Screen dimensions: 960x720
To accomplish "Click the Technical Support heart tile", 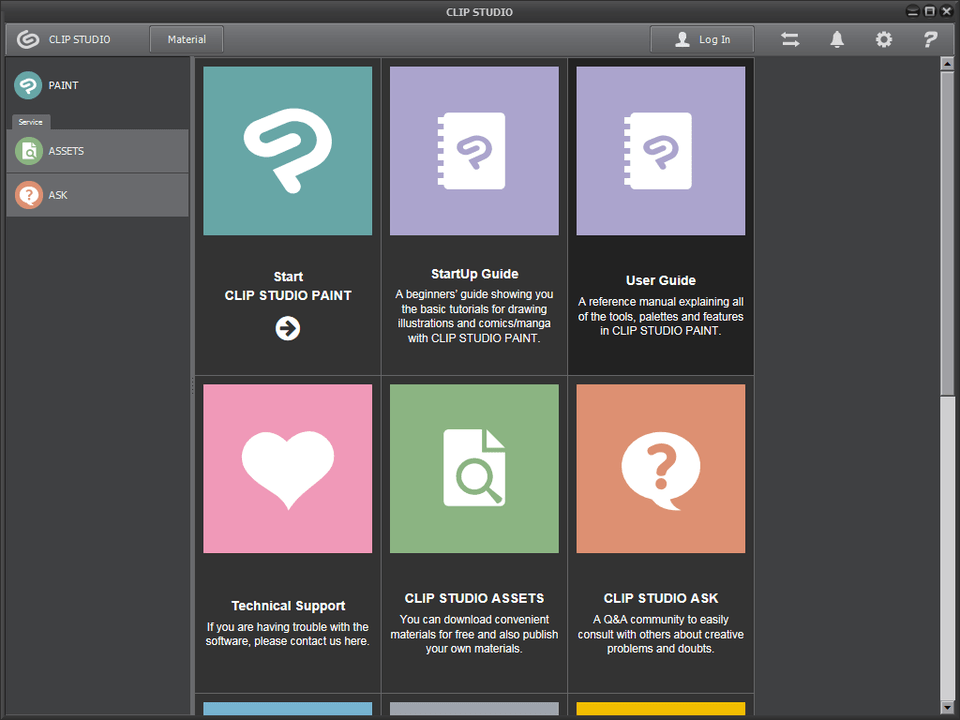I will (x=288, y=469).
